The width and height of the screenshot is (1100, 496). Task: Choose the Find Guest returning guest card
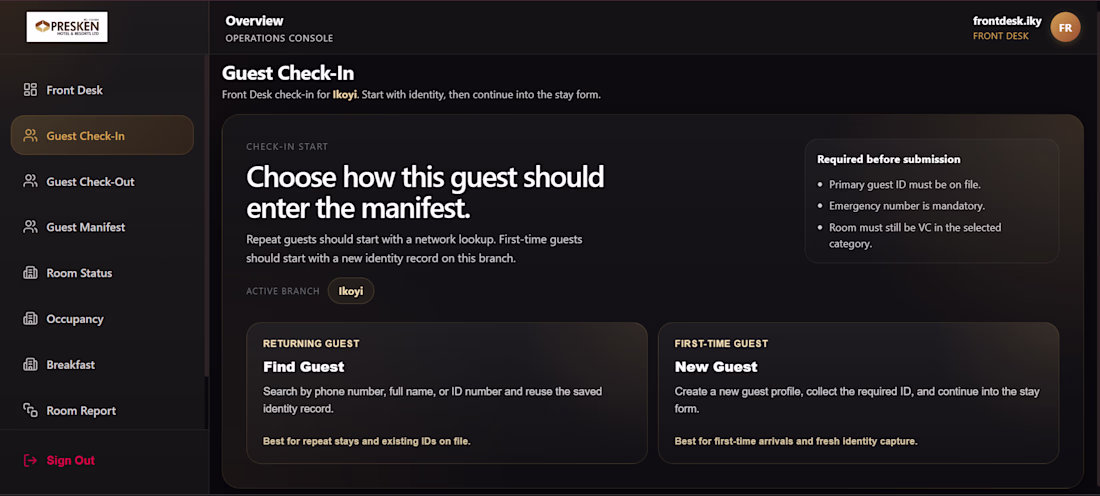[446, 392]
